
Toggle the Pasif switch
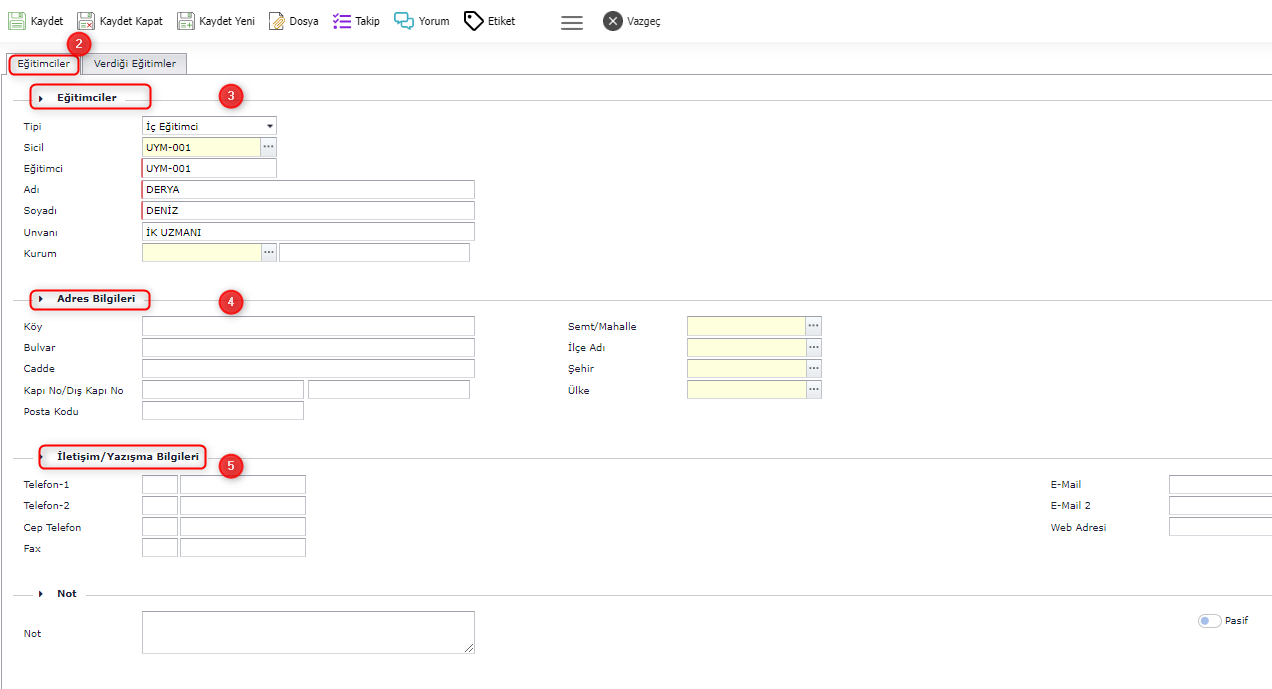(x=1210, y=621)
